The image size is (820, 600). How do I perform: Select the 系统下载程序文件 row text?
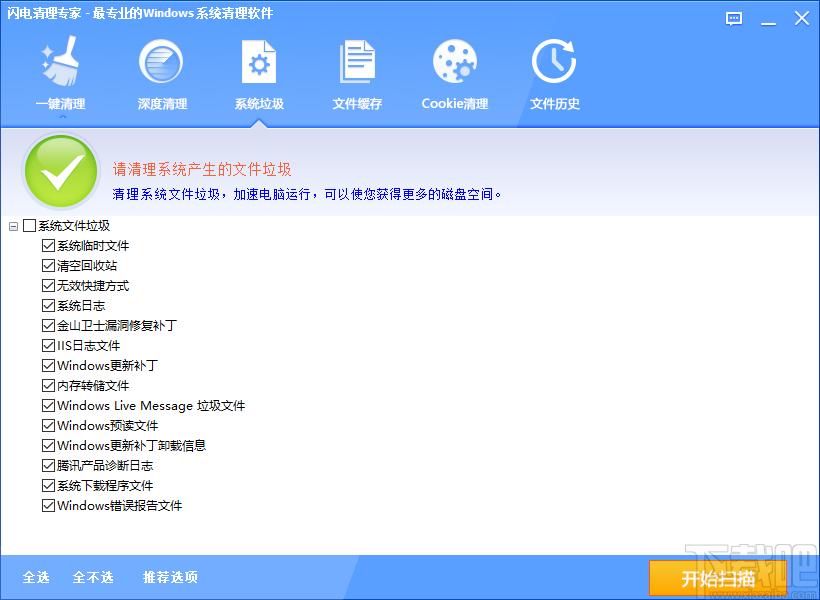coord(105,485)
